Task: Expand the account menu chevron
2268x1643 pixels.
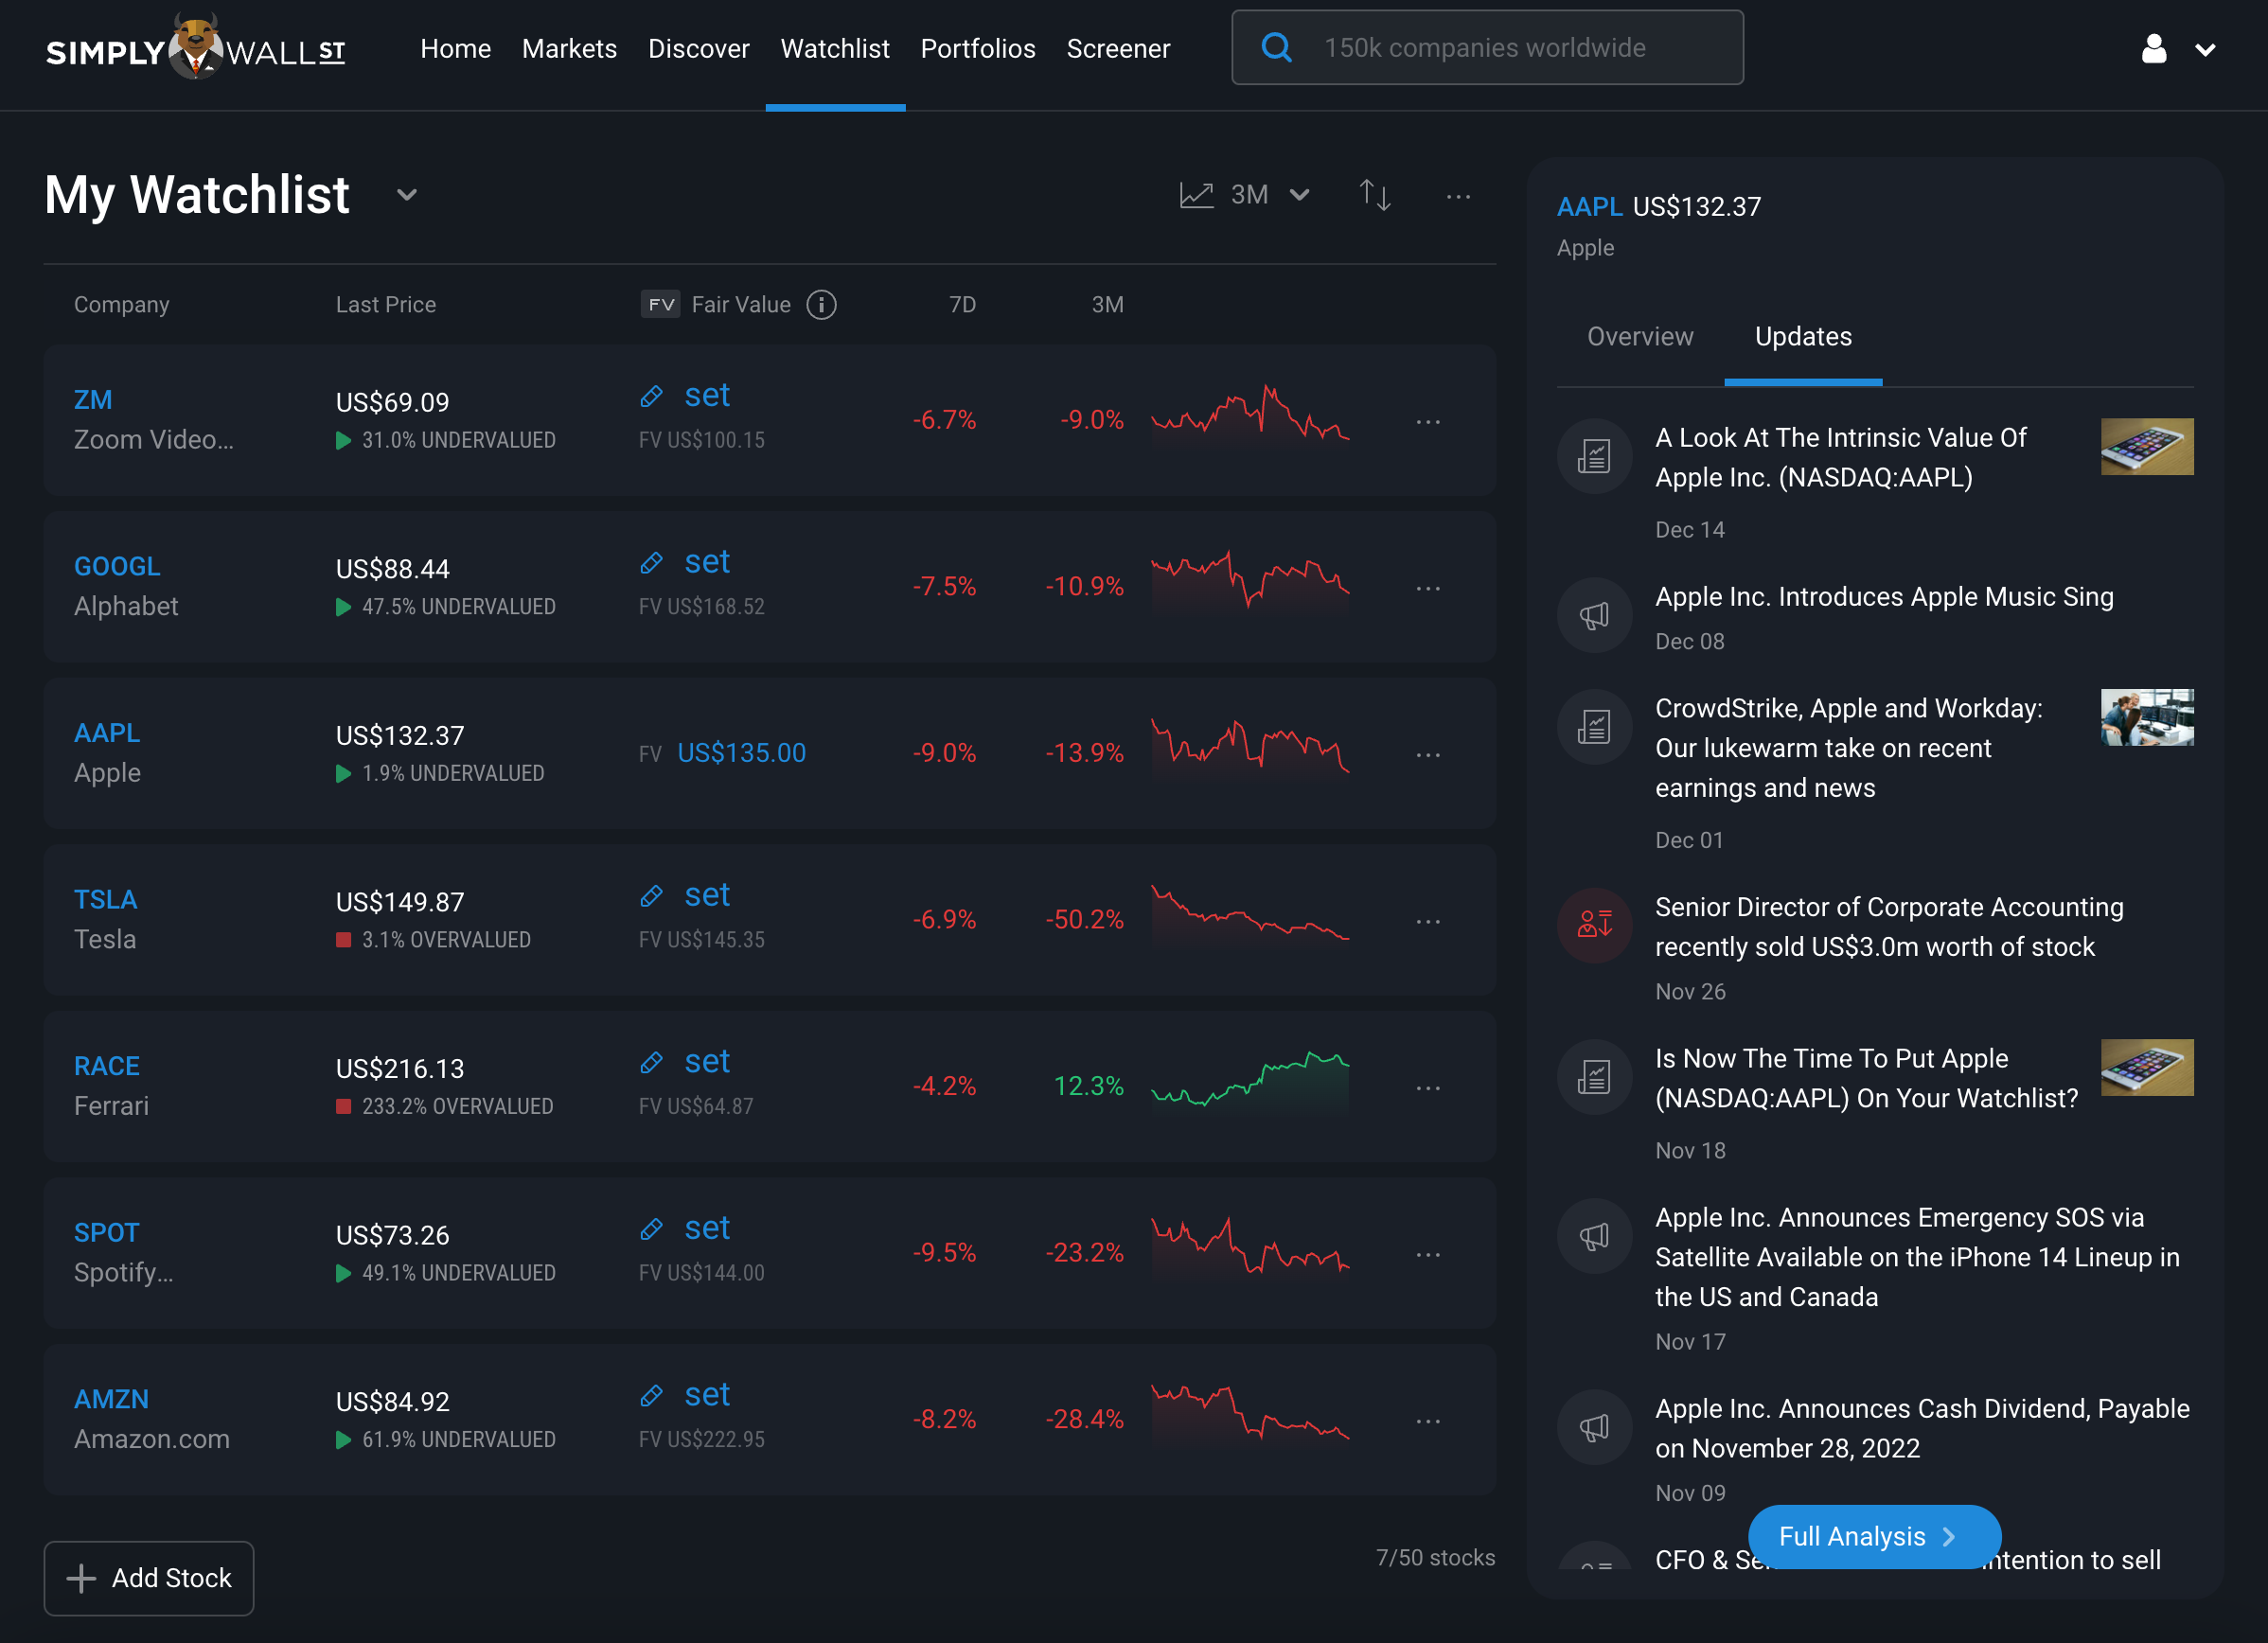Action: [x=2205, y=49]
